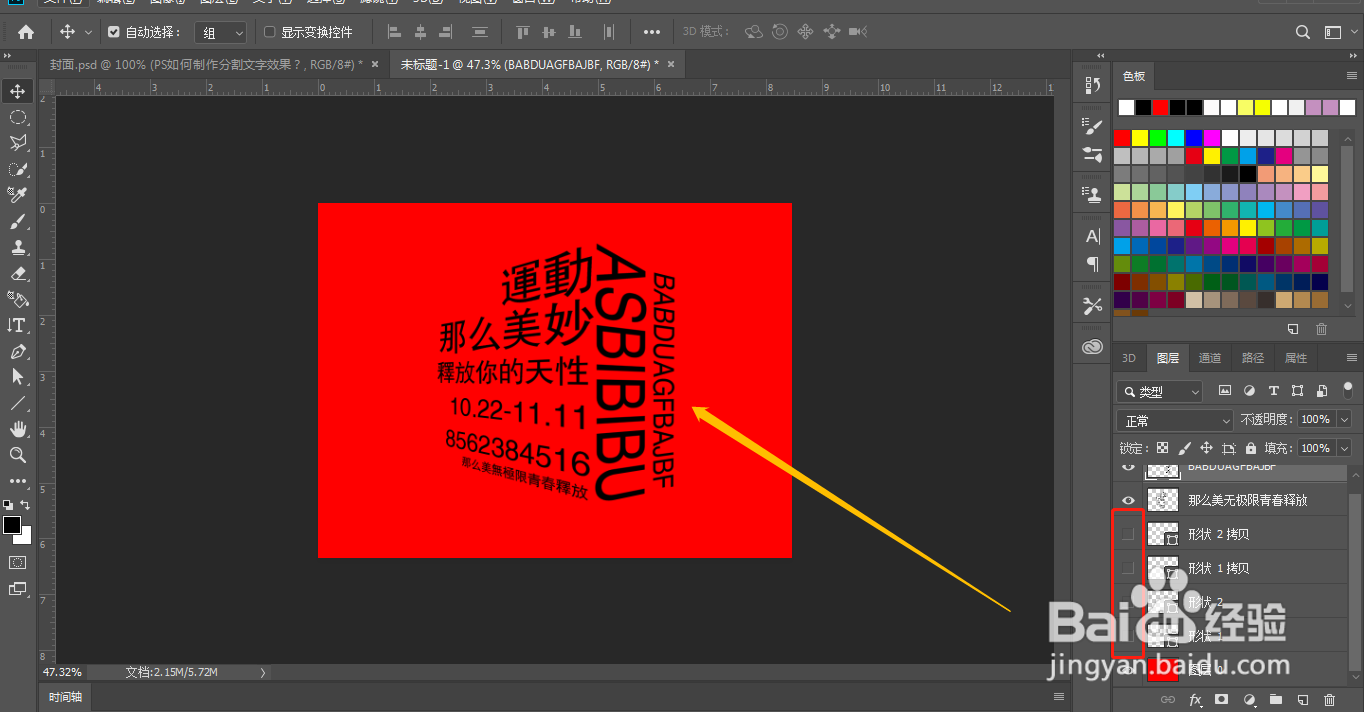Click Add layer style fx icon
Screen dimensions: 1364x712
click(1195, 700)
